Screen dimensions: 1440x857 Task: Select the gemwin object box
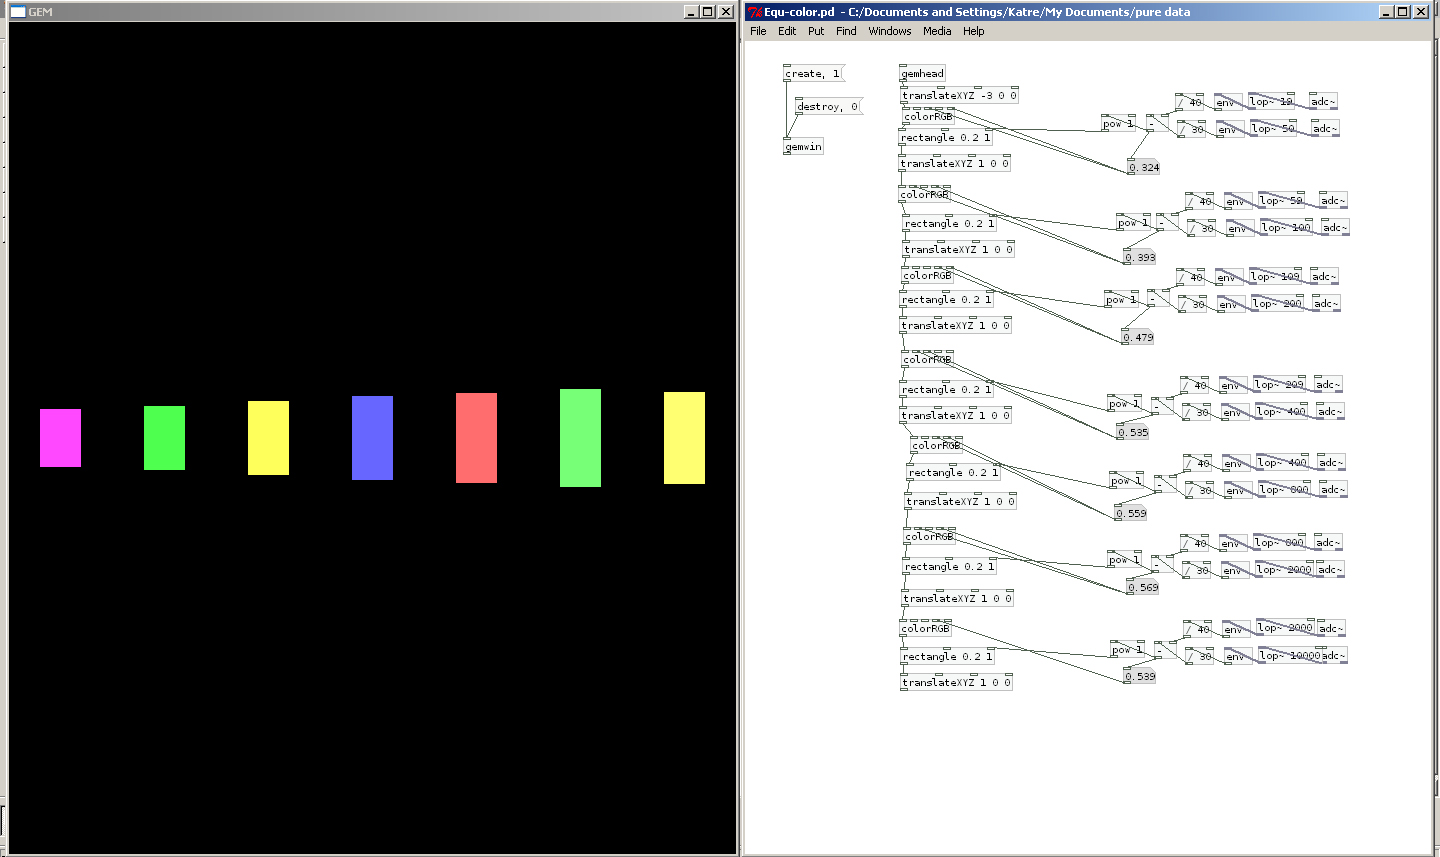point(803,147)
